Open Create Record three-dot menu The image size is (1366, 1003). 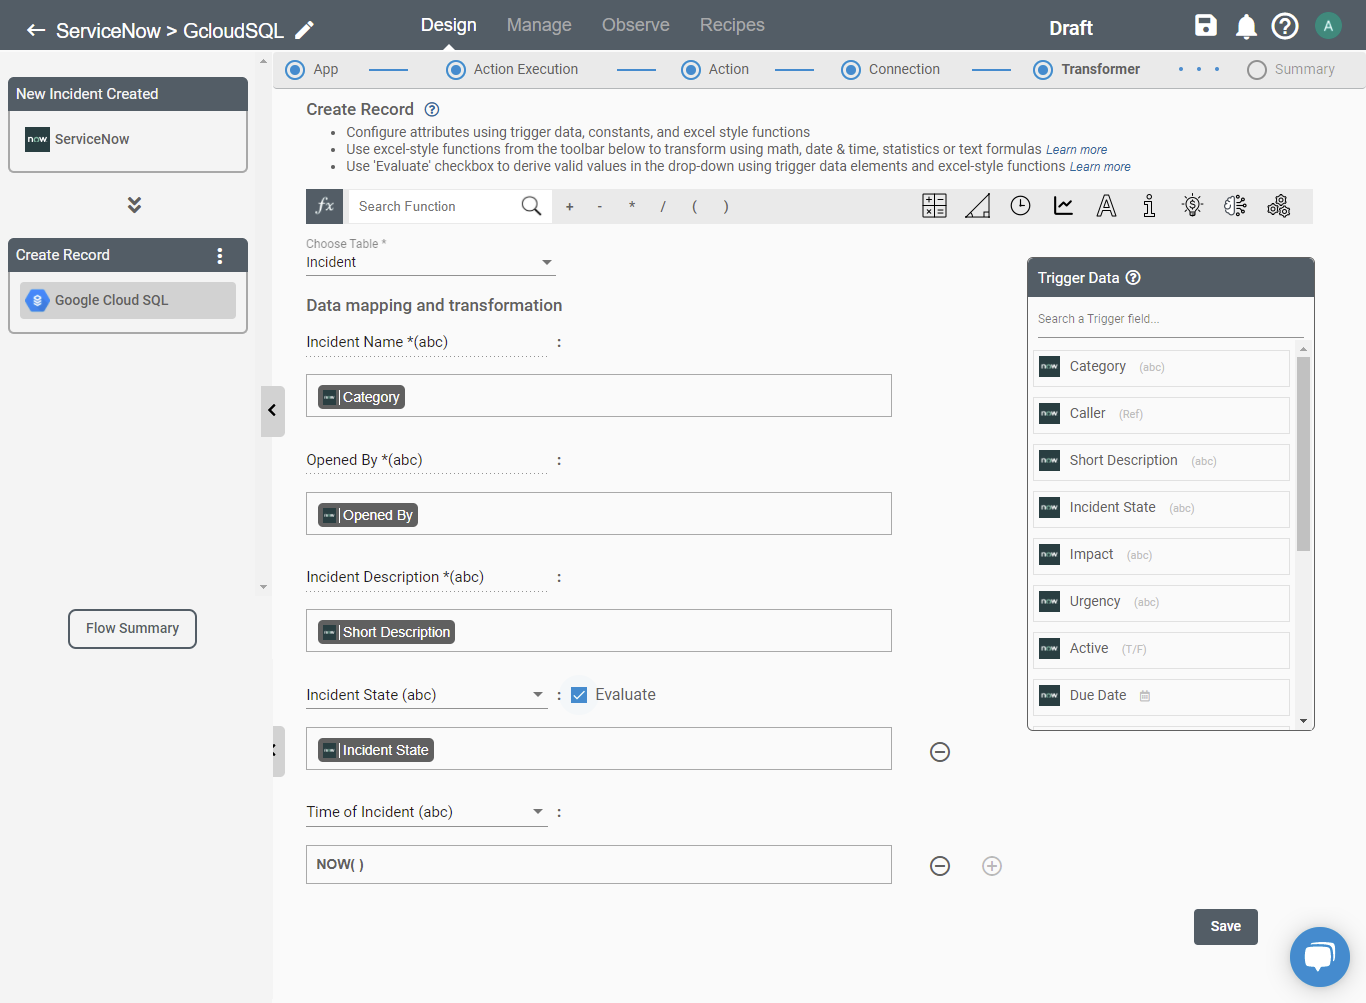click(220, 255)
